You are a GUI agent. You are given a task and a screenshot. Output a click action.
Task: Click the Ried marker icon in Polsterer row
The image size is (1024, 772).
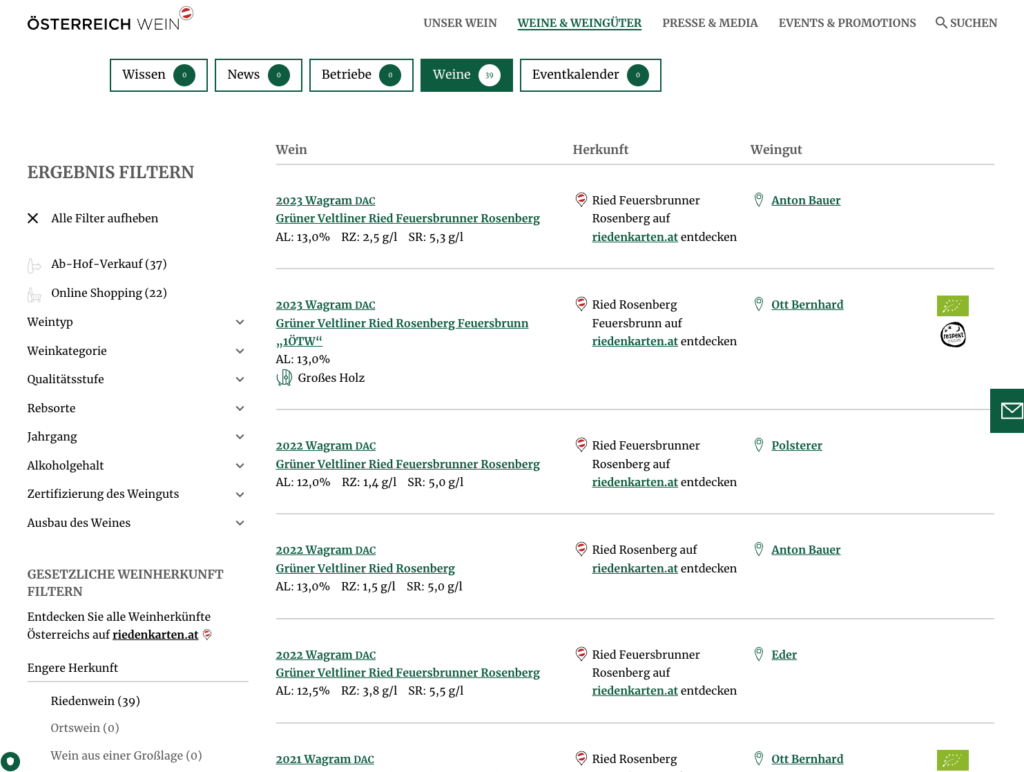click(x=581, y=445)
